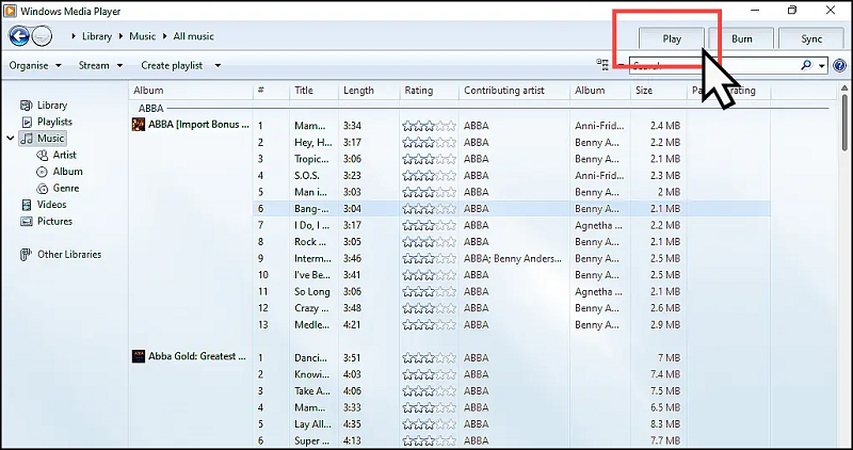This screenshot has height=450, width=853.
Task: Select Artist under Music
Action: click(x=64, y=155)
